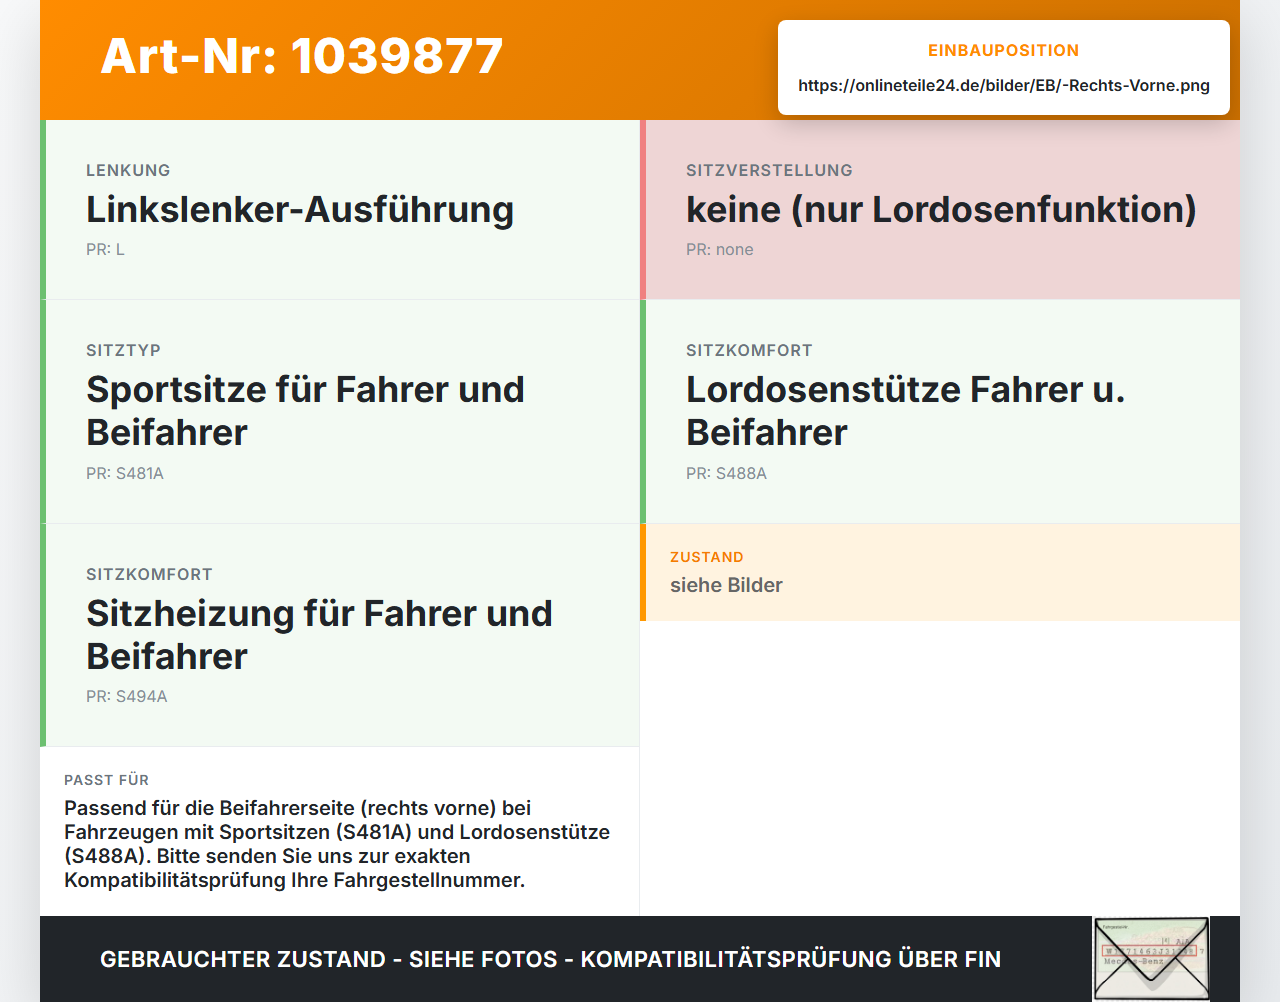
Task: Click the Linkslenker-Ausführung card
Action: [x=340, y=210]
